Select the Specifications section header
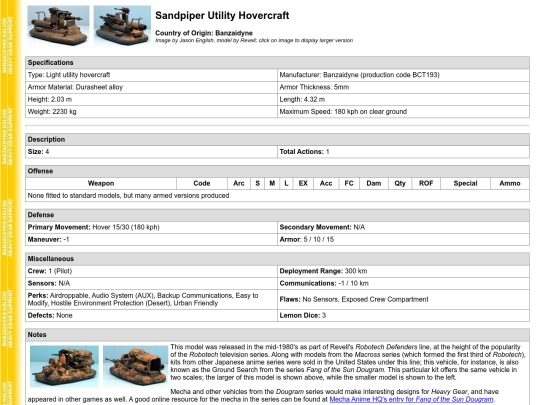Viewport: 540px width, 405px height. point(277,63)
